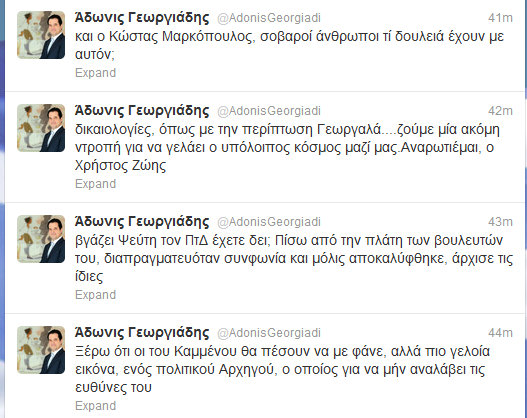Open the @AdonisGeorgiadi handle in the 41m tweet

(x=269, y=18)
